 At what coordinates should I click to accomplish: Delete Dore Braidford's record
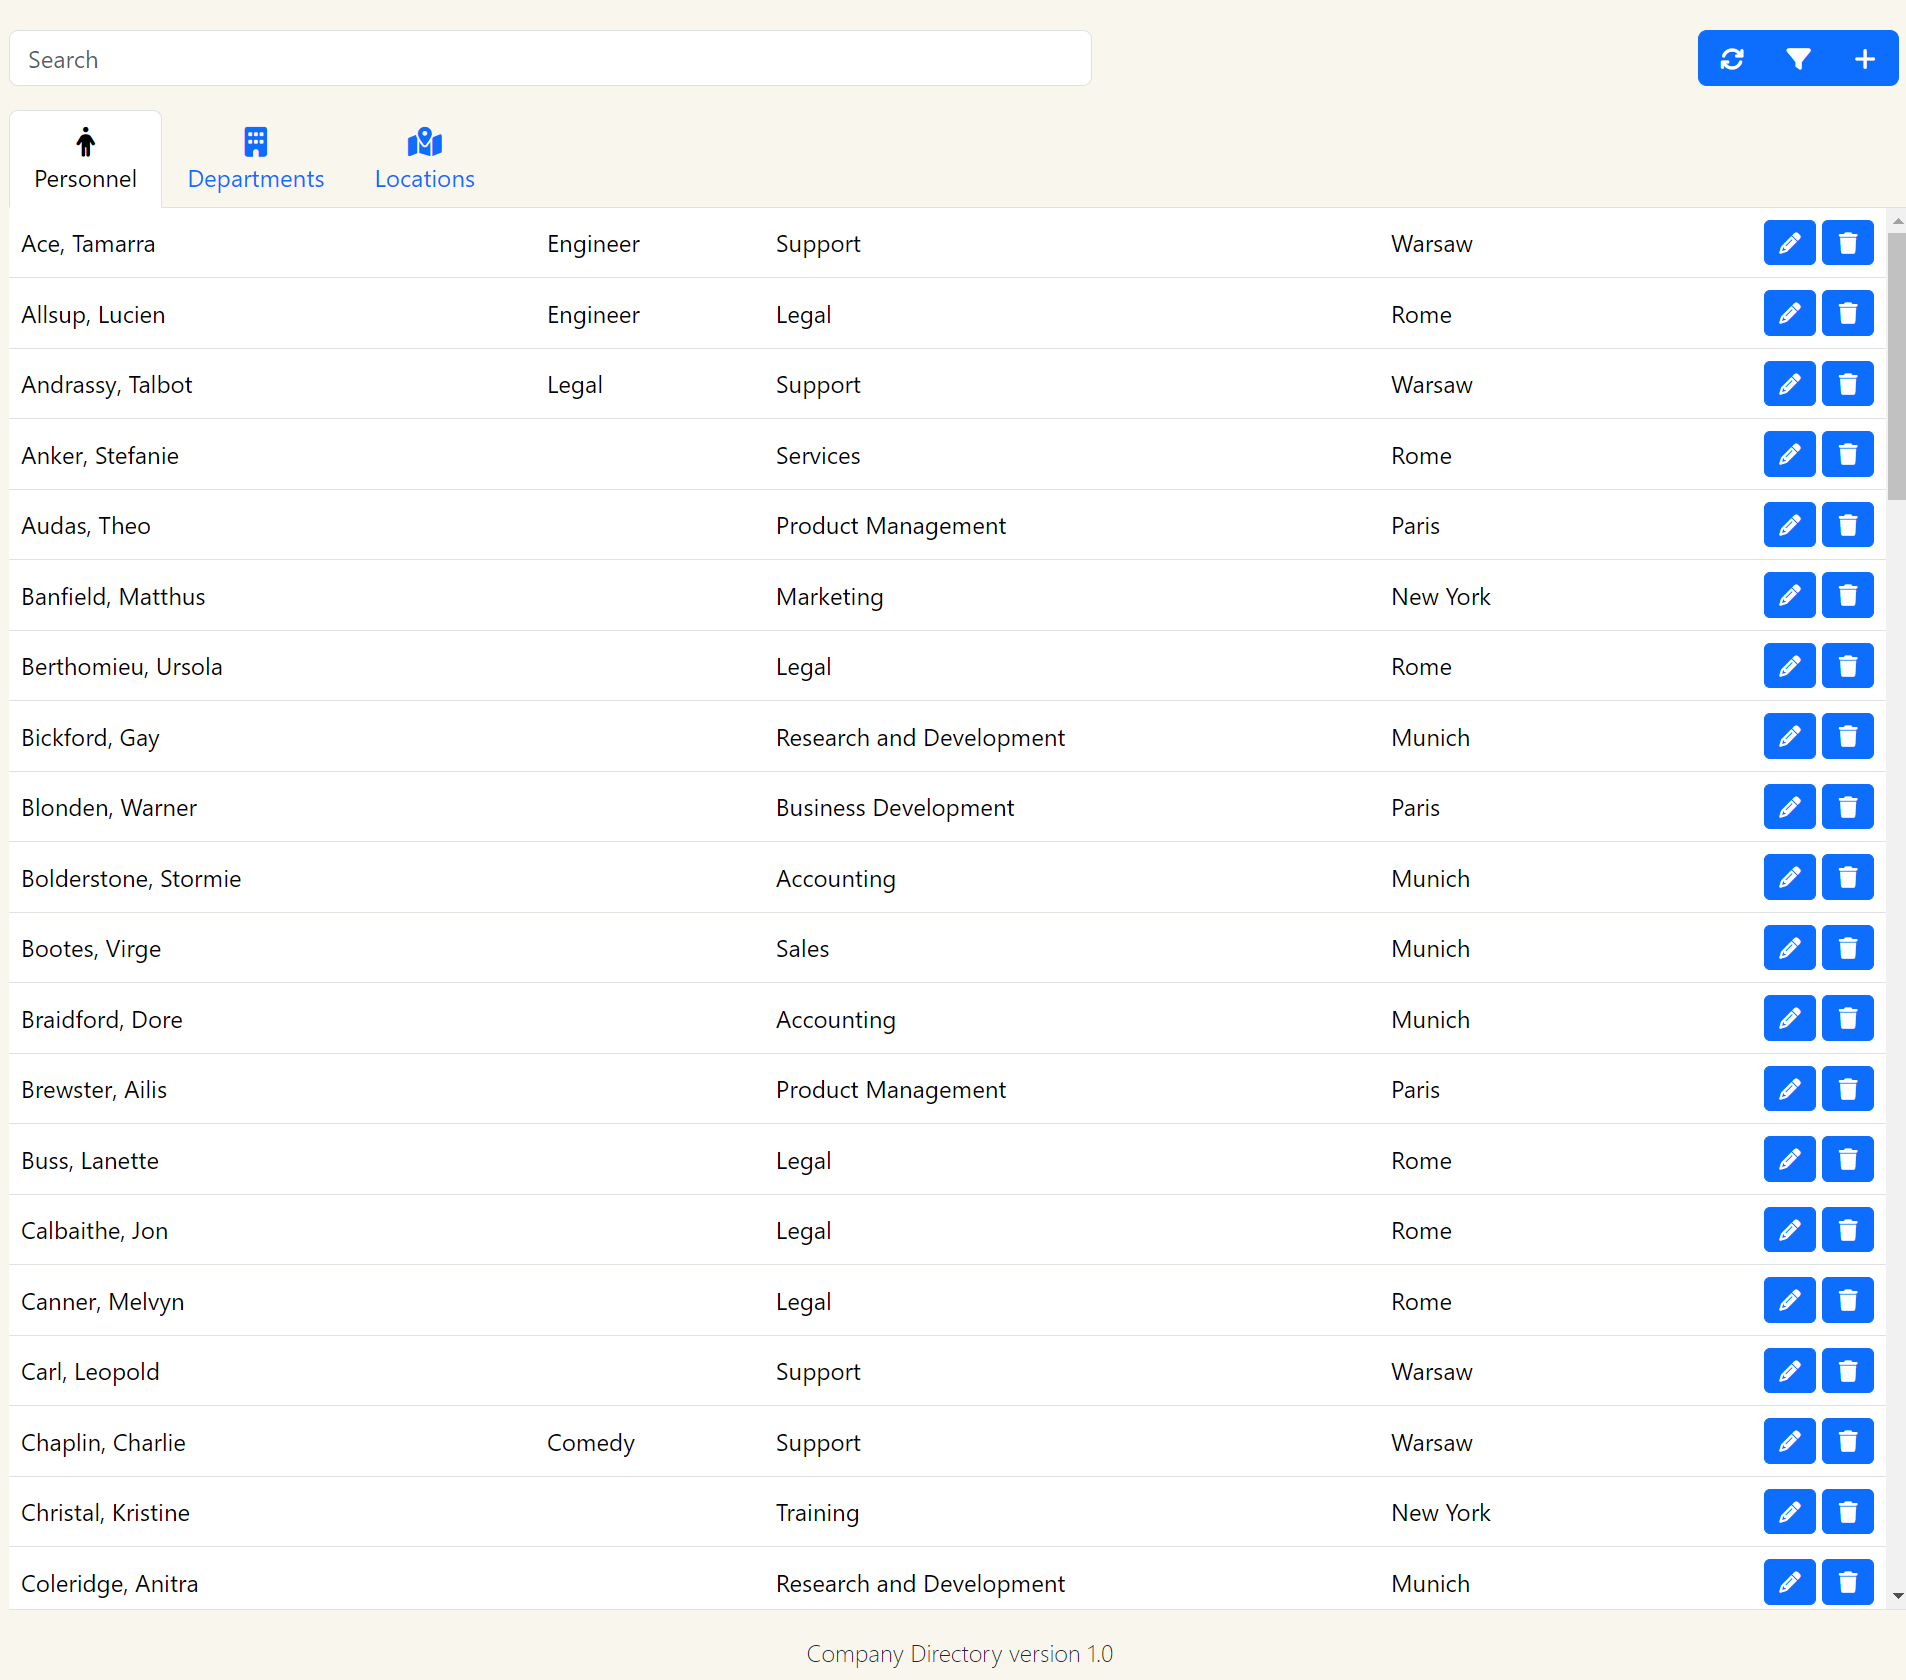(1847, 1018)
